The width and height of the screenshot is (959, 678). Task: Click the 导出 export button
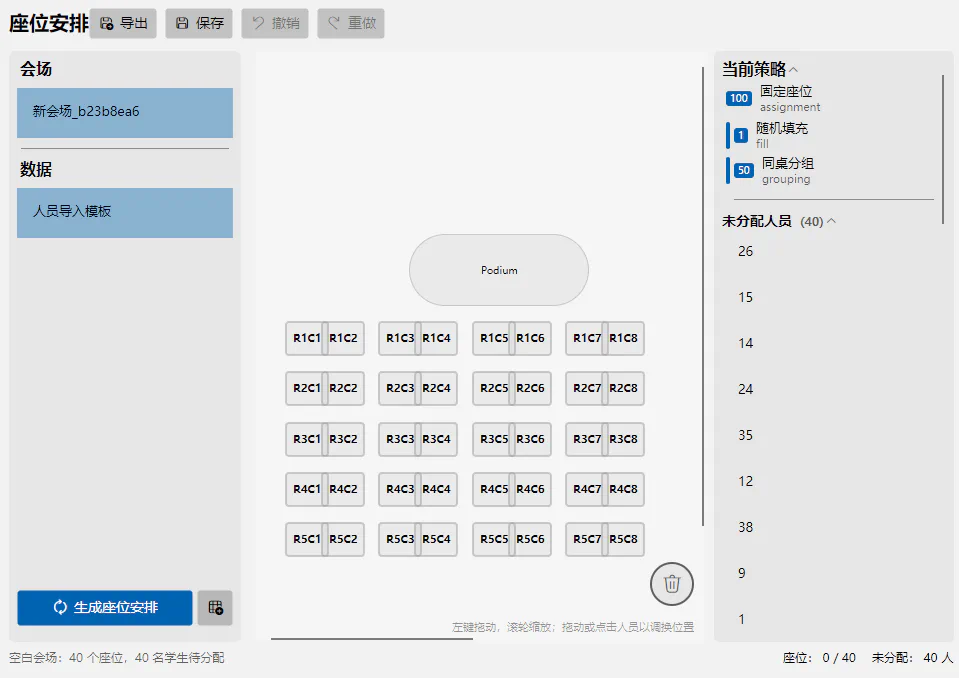click(123, 23)
